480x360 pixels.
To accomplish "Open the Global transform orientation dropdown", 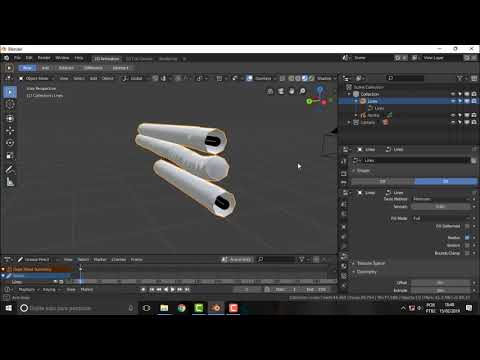I will tap(134, 78).
